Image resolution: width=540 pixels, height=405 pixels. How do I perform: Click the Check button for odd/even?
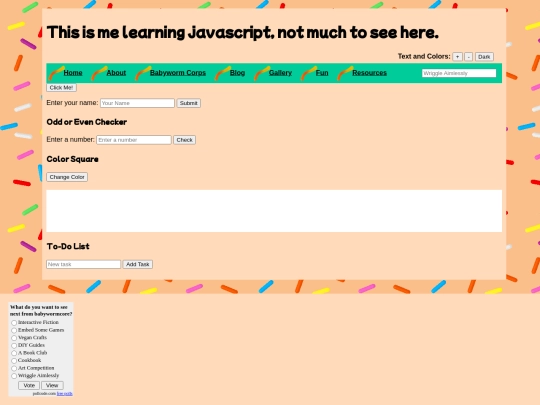coord(185,140)
